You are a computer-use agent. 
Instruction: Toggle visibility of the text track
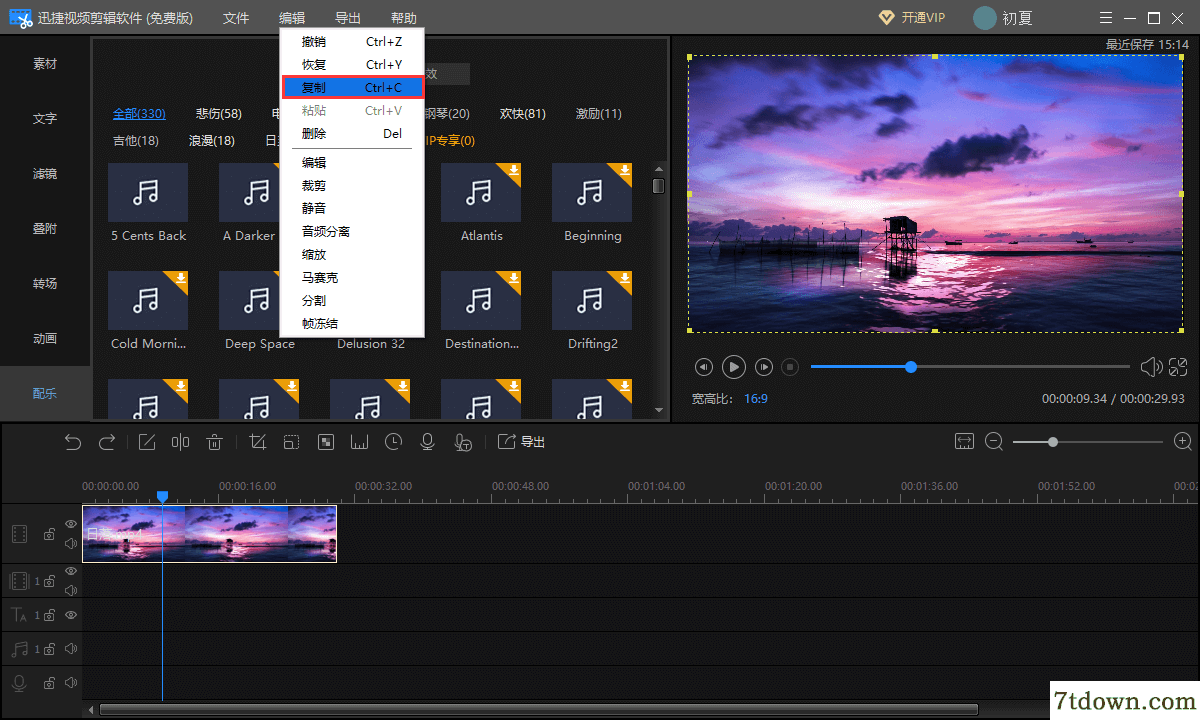[x=71, y=615]
